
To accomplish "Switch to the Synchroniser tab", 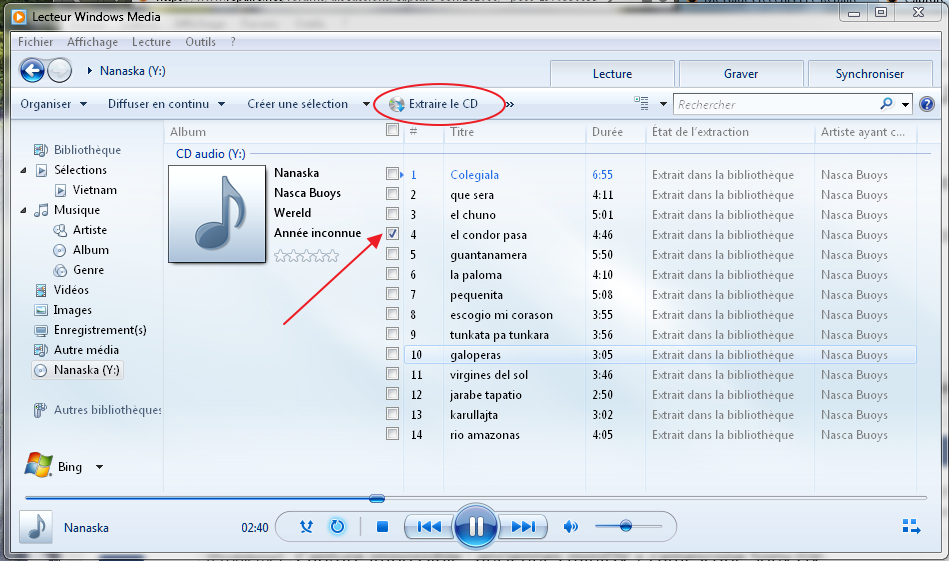I will point(870,74).
